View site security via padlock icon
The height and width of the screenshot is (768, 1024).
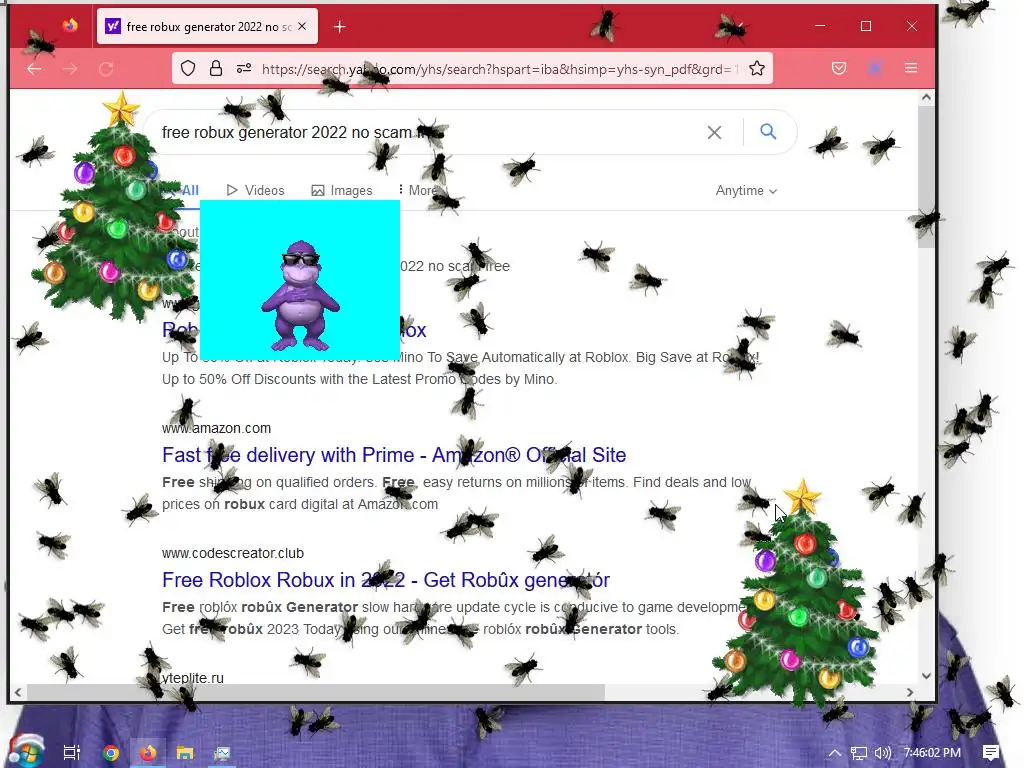[x=216, y=69]
